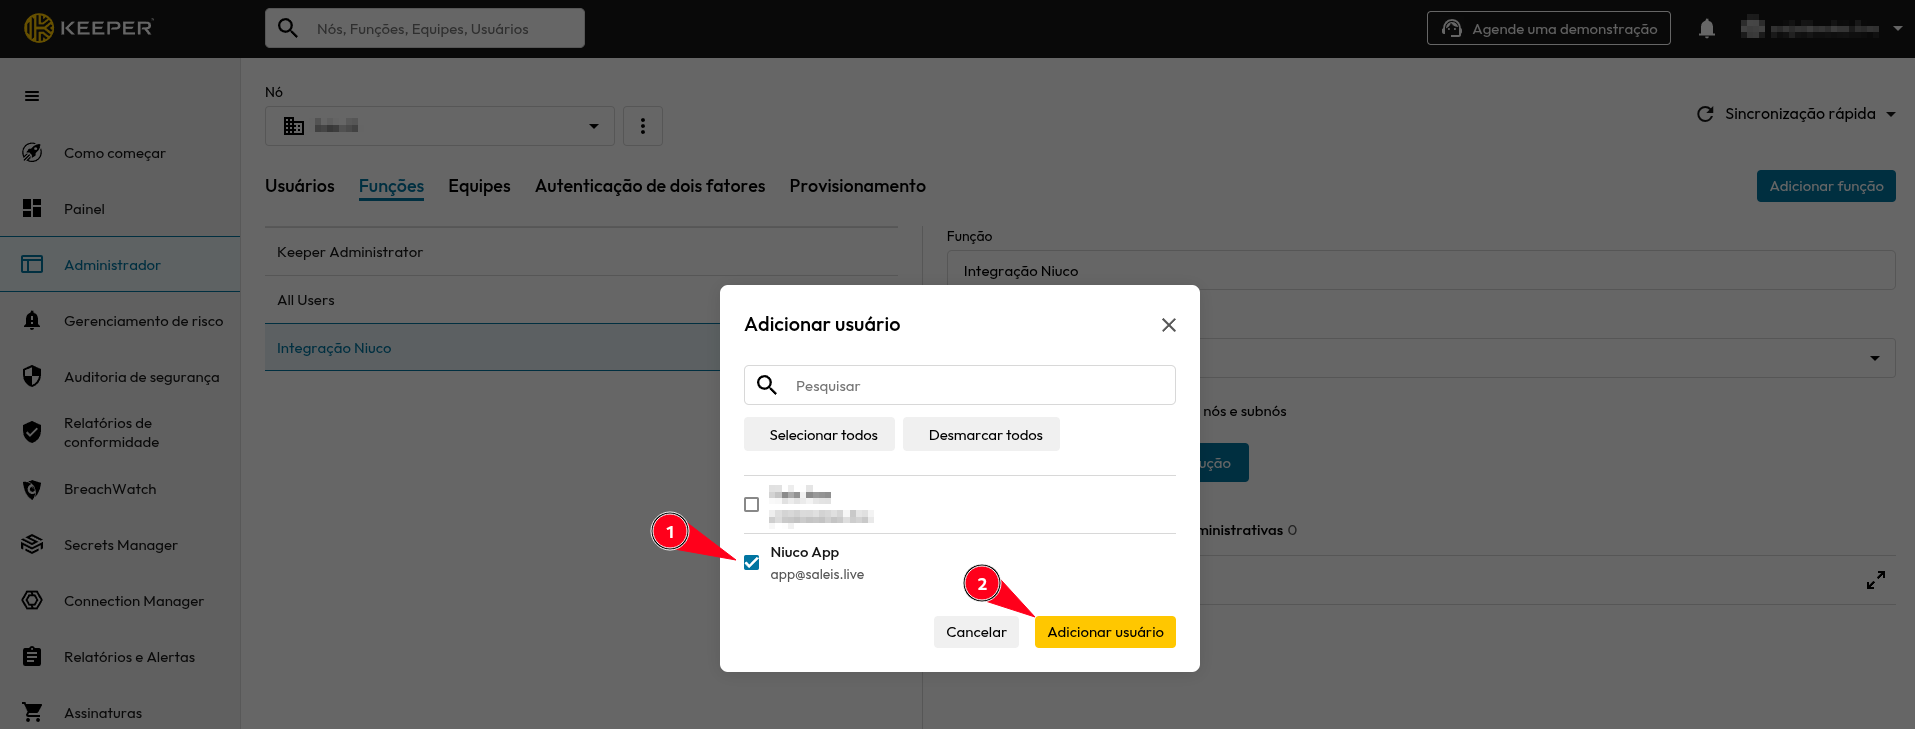The width and height of the screenshot is (1915, 729).
Task: Click Adicionar usuário yellow button
Action: point(1105,632)
